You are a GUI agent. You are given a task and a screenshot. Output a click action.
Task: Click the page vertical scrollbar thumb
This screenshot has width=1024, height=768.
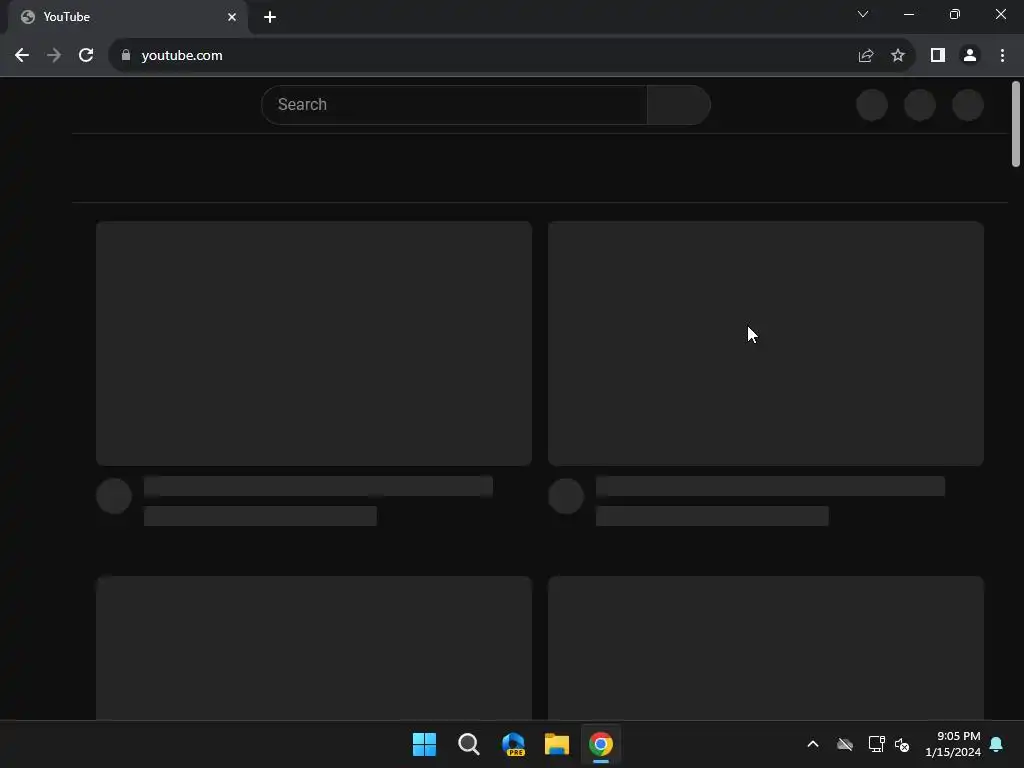[1016, 123]
